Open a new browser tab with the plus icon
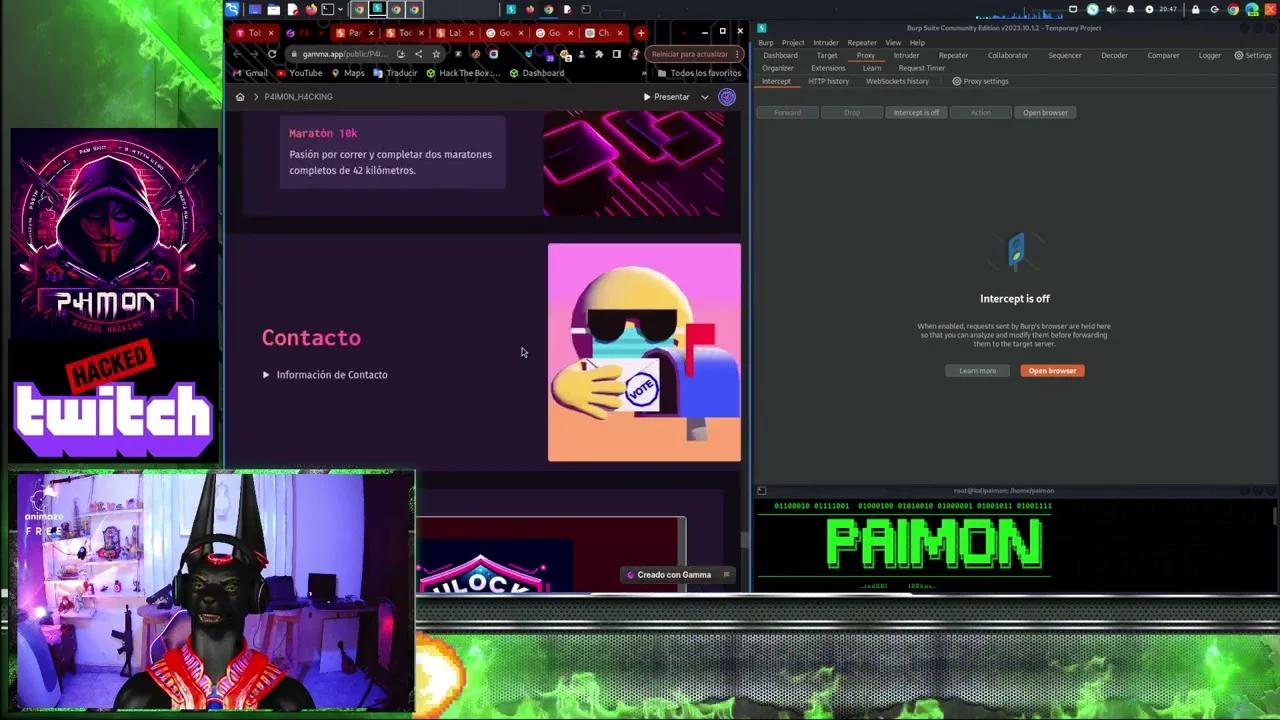This screenshot has width=1280, height=720. [x=641, y=33]
